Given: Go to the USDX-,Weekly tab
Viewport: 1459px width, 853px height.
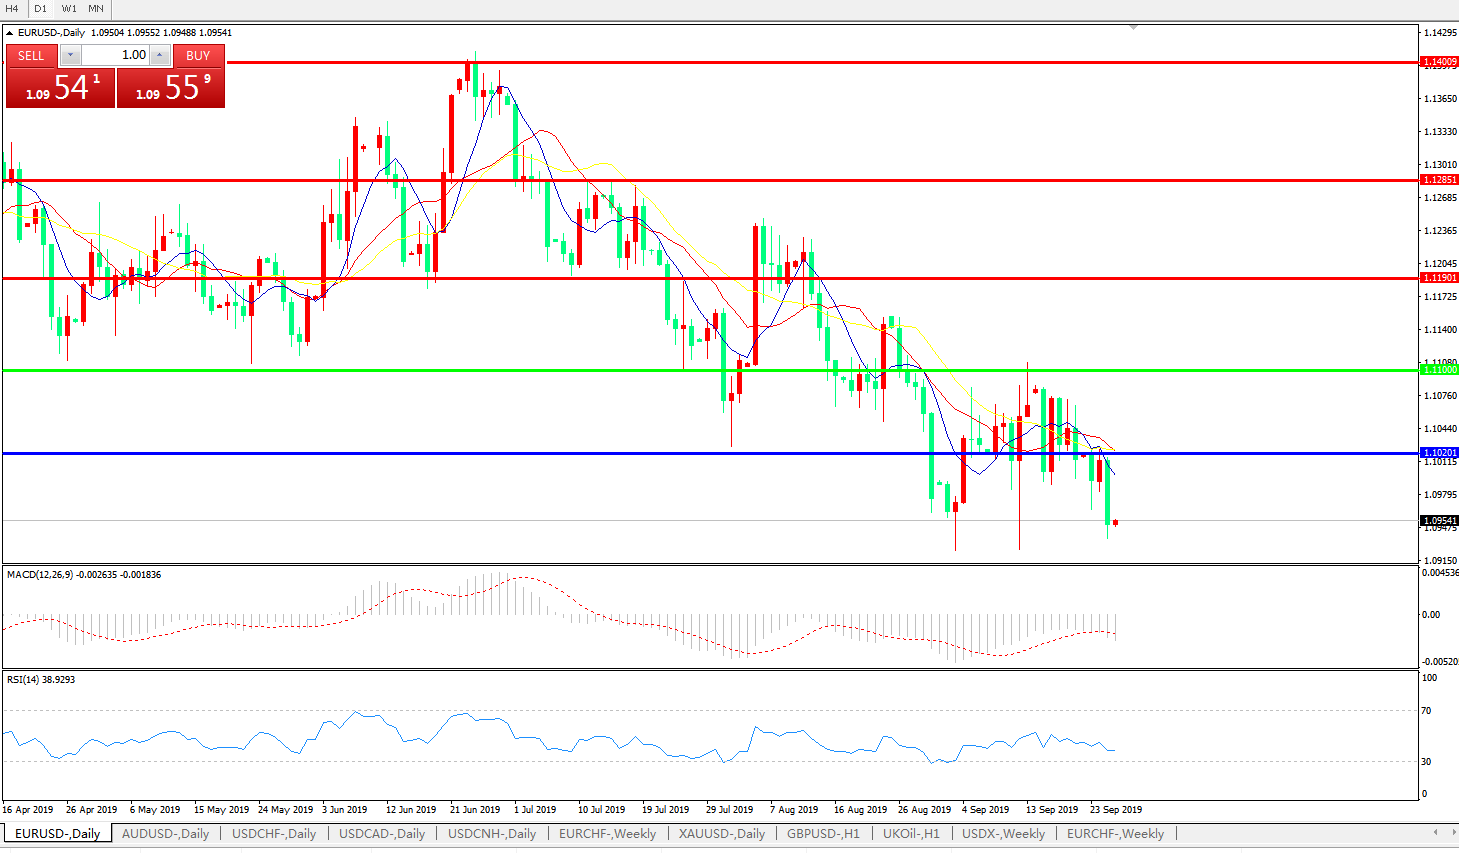Looking at the screenshot, I should point(1003,833).
